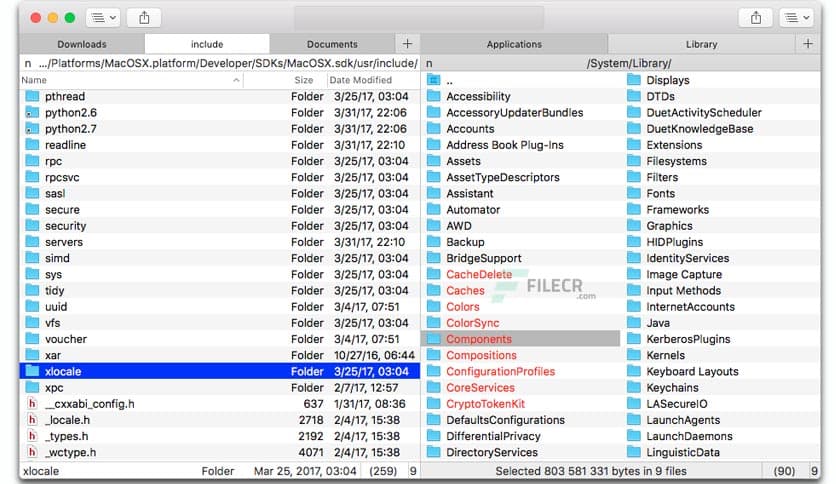Switch to the include tab

pyautogui.click(x=207, y=44)
